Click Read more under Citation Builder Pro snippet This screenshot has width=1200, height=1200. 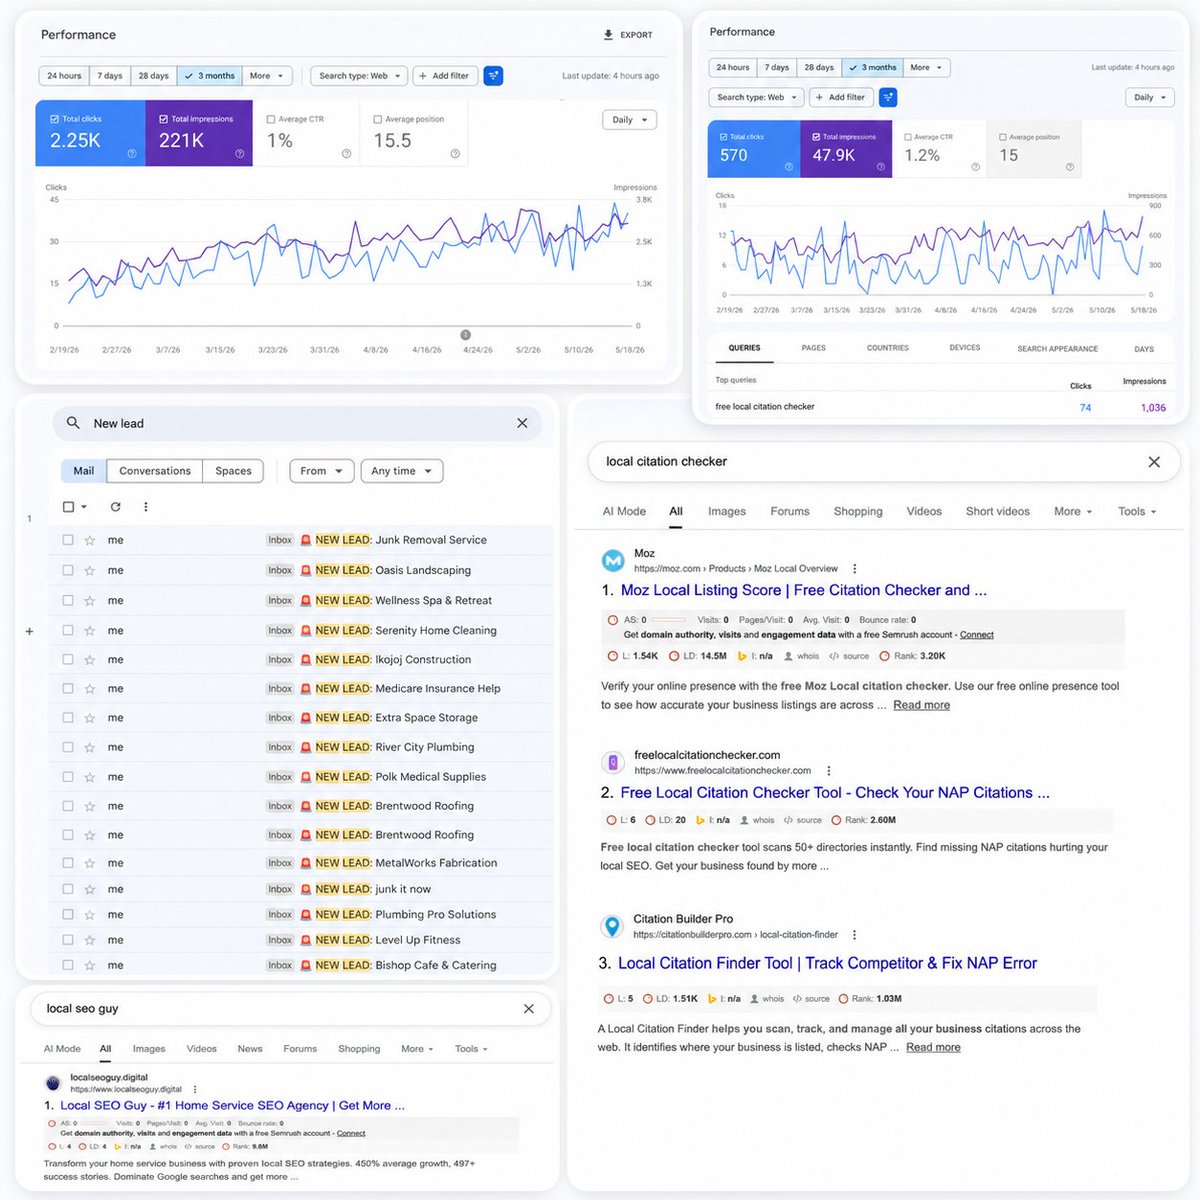(x=933, y=1047)
